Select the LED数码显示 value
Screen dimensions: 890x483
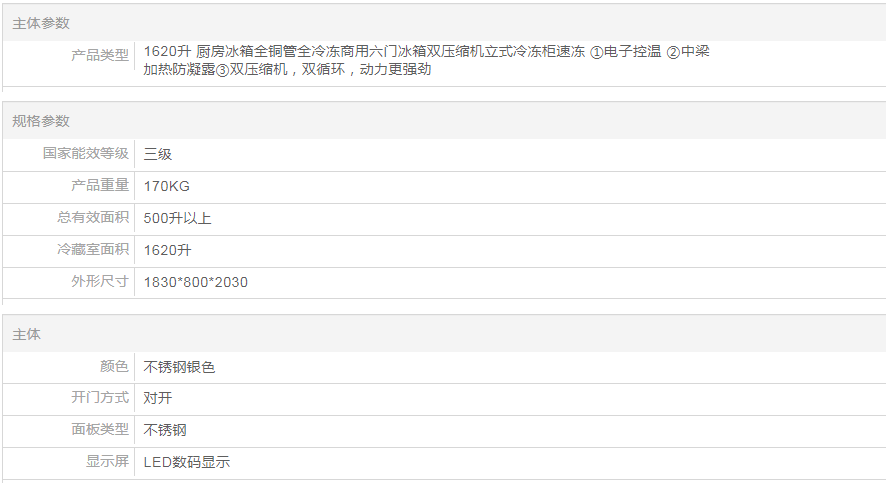click(x=187, y=462)
